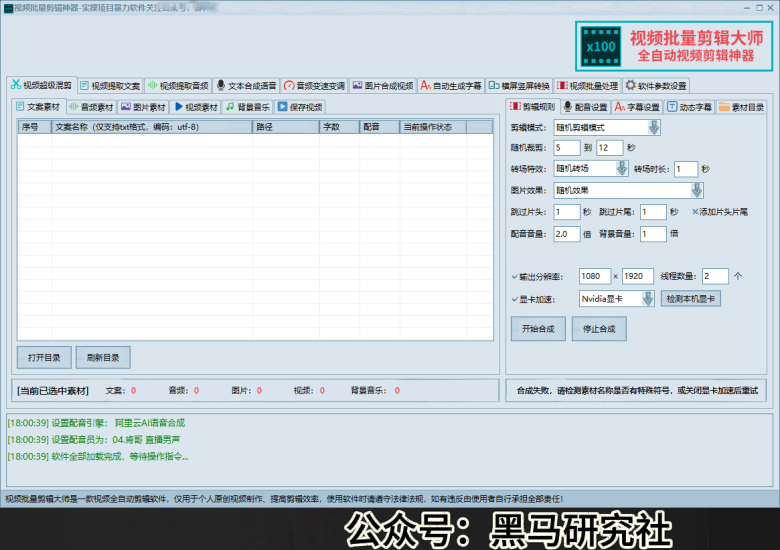Close the application window
Image resolution: width=780 pixels, height=550 pixels.
click(x=771, y=7)
